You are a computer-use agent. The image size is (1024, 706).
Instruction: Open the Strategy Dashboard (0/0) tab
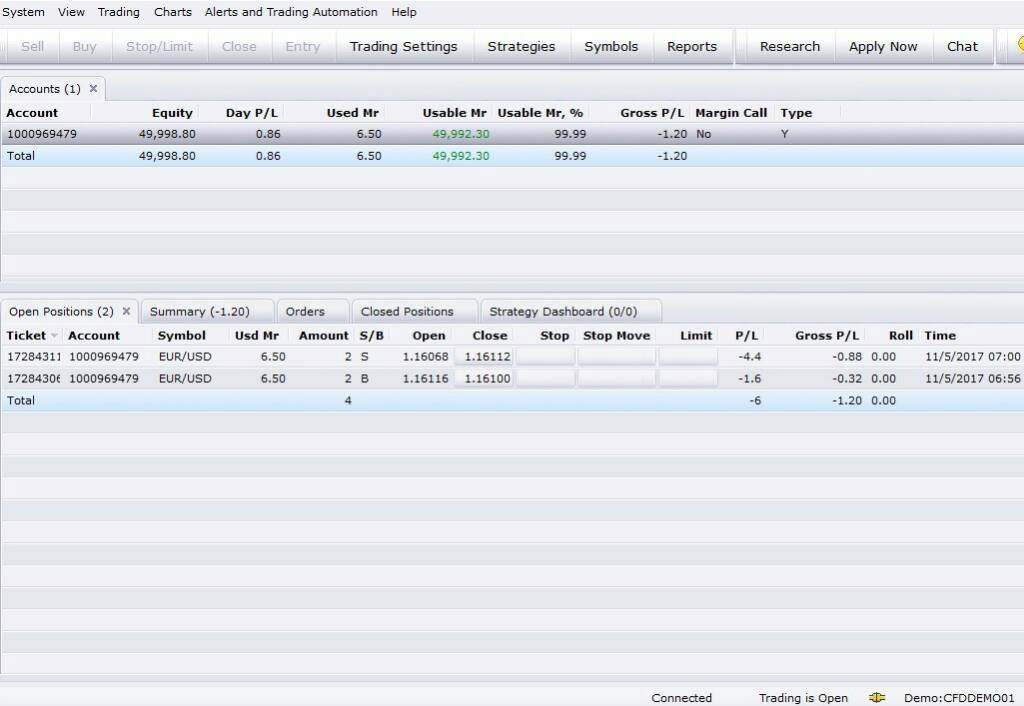562,311
